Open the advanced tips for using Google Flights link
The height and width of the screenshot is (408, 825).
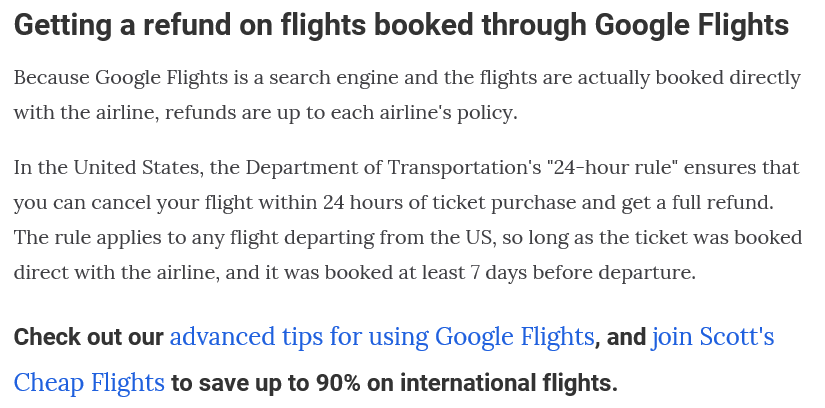(381, 336)
